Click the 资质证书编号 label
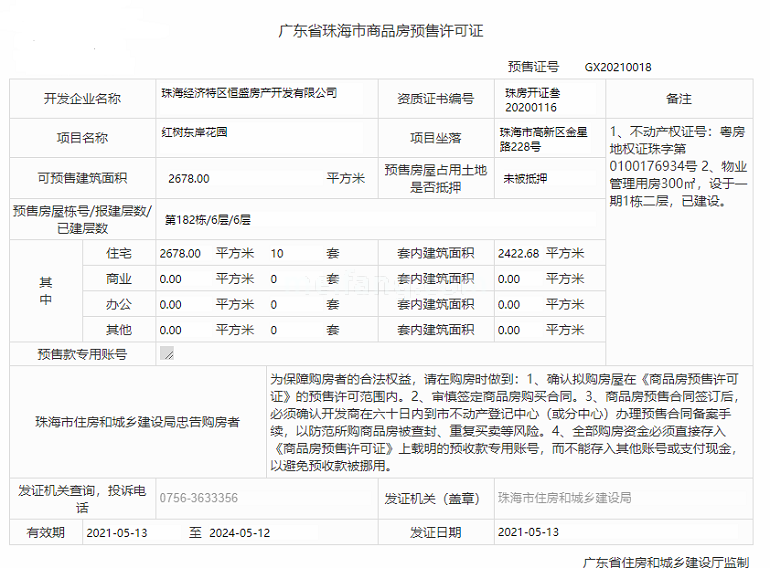 point(436,99)
